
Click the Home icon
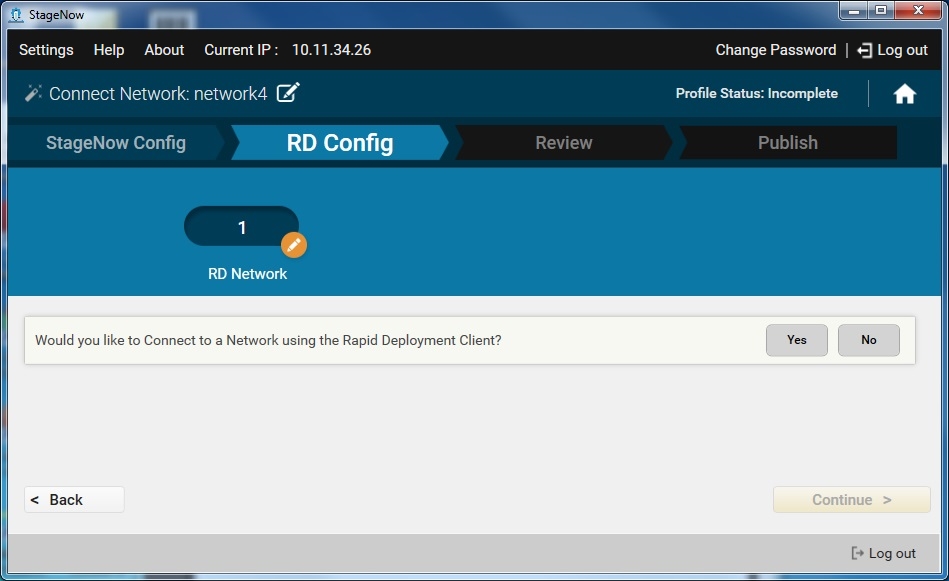(904, 94)
